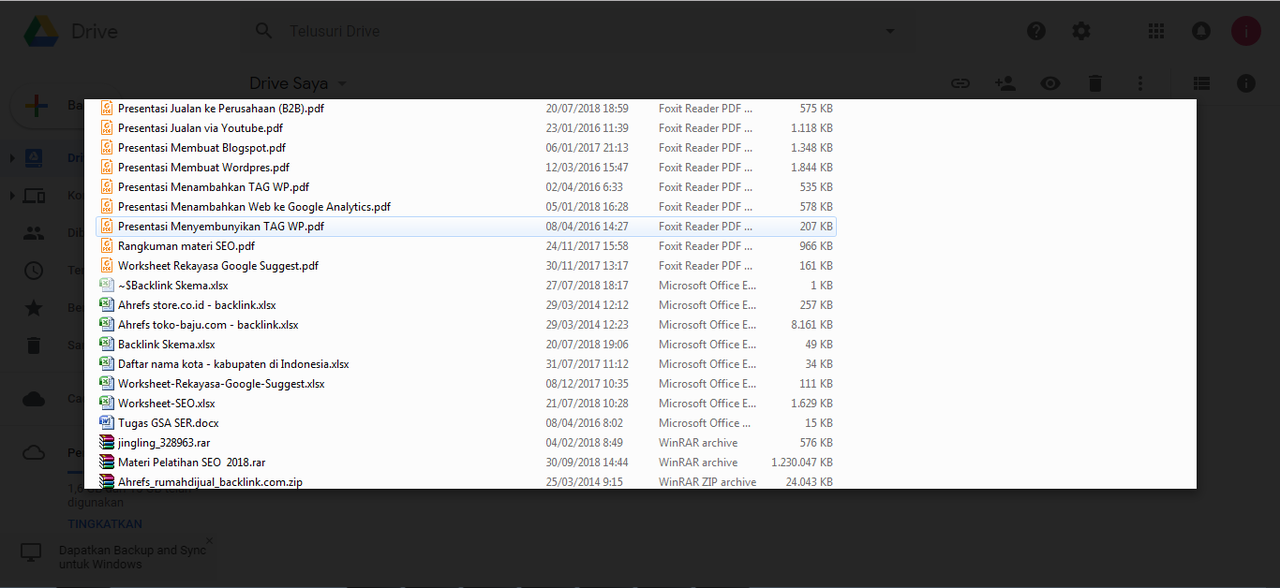Click Dapatkan Backup and Sync untuk Windows
The image size is (1280, 588).
[x=132, y=557]
